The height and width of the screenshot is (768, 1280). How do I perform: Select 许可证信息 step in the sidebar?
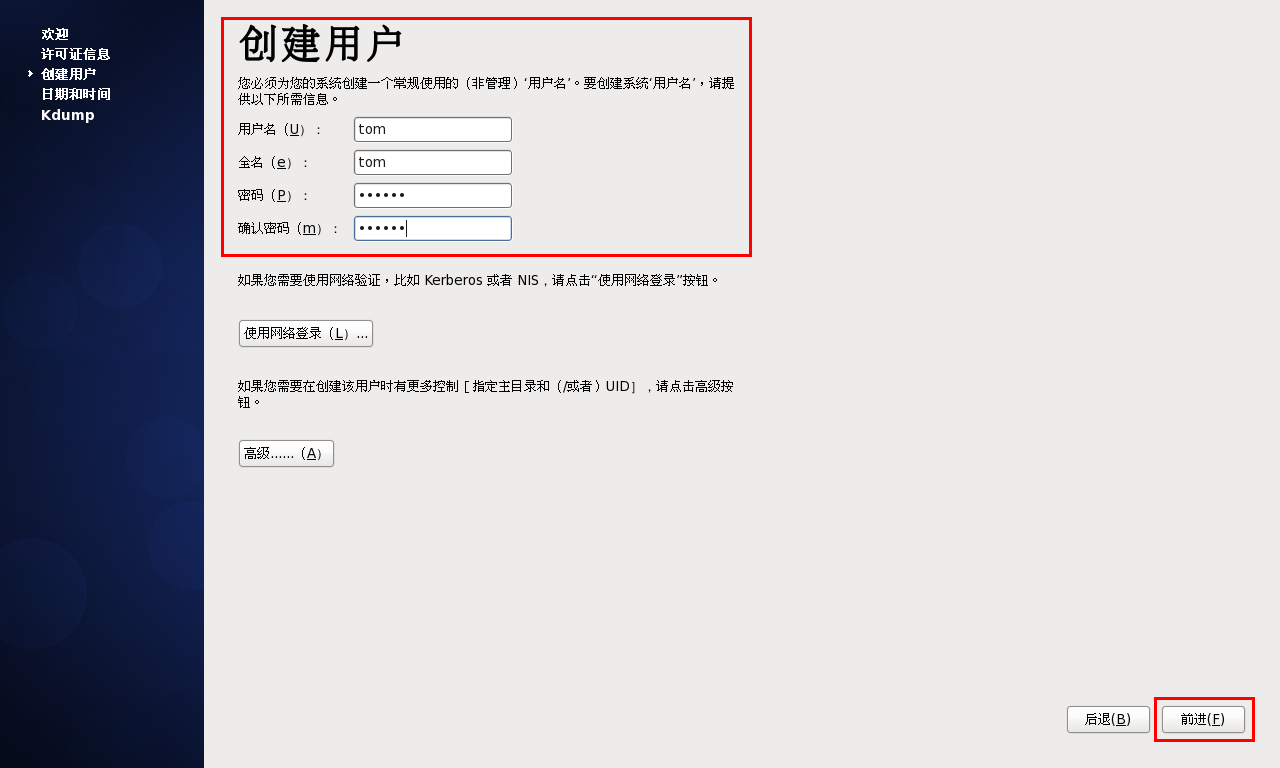click(x=76, y=54)
